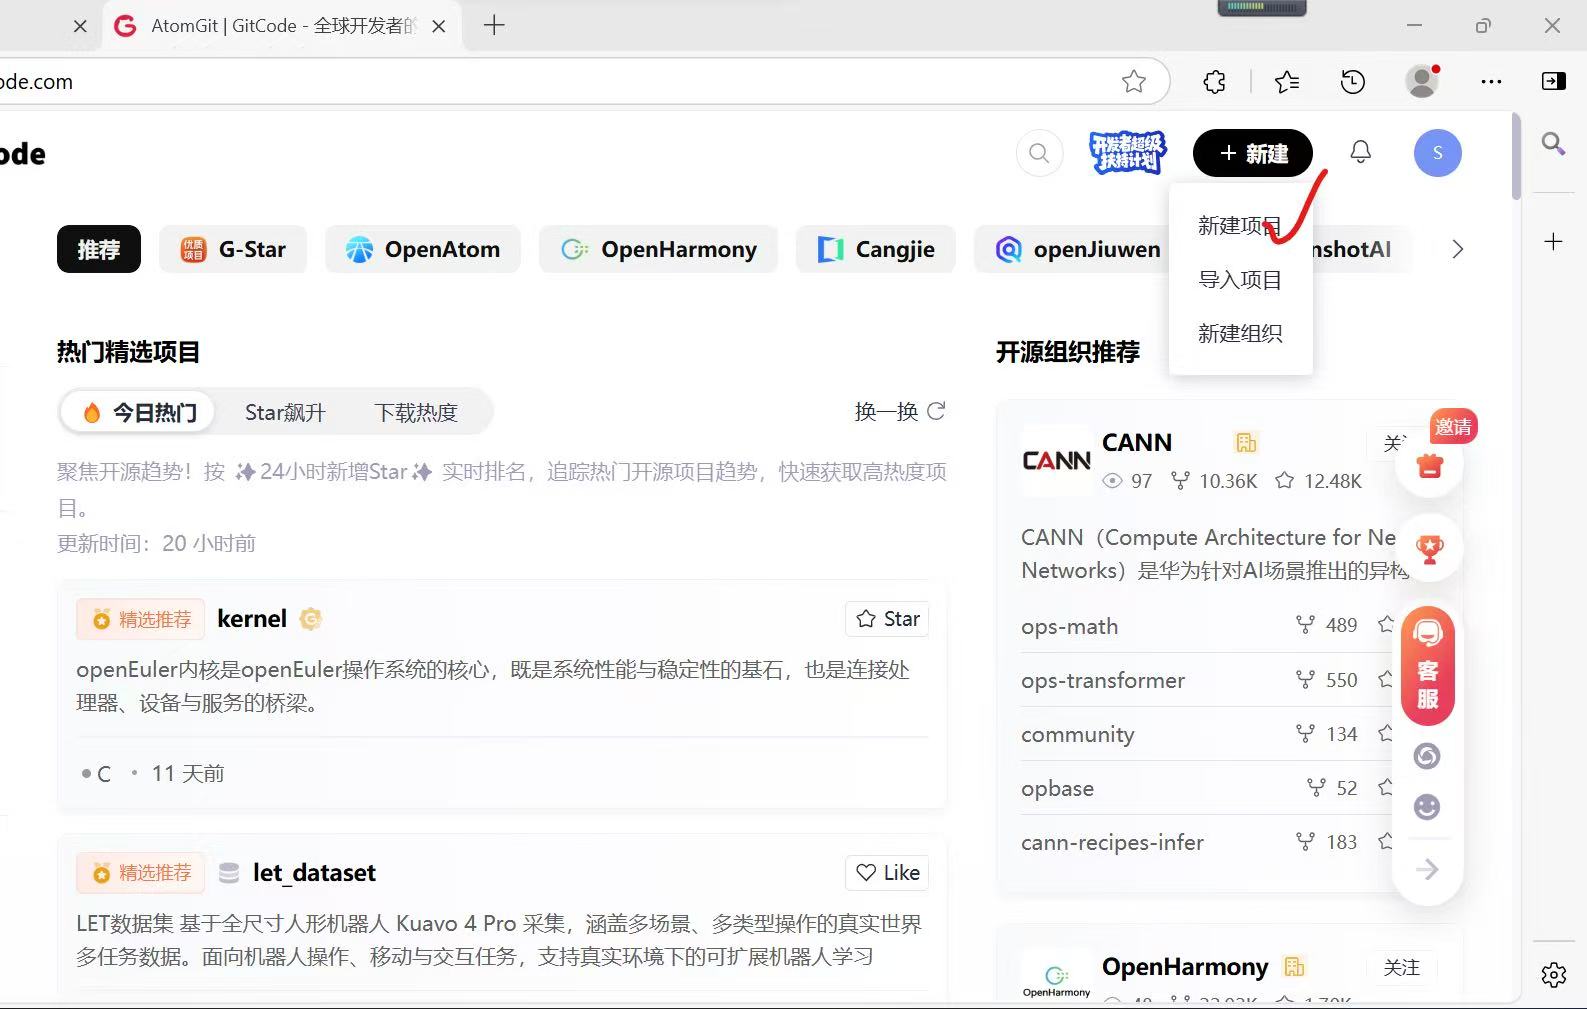The height and width of the screenshot is (1009, 1587).
Task: Toggle the browser sidebar pane icon
Action: (1554, 81)
